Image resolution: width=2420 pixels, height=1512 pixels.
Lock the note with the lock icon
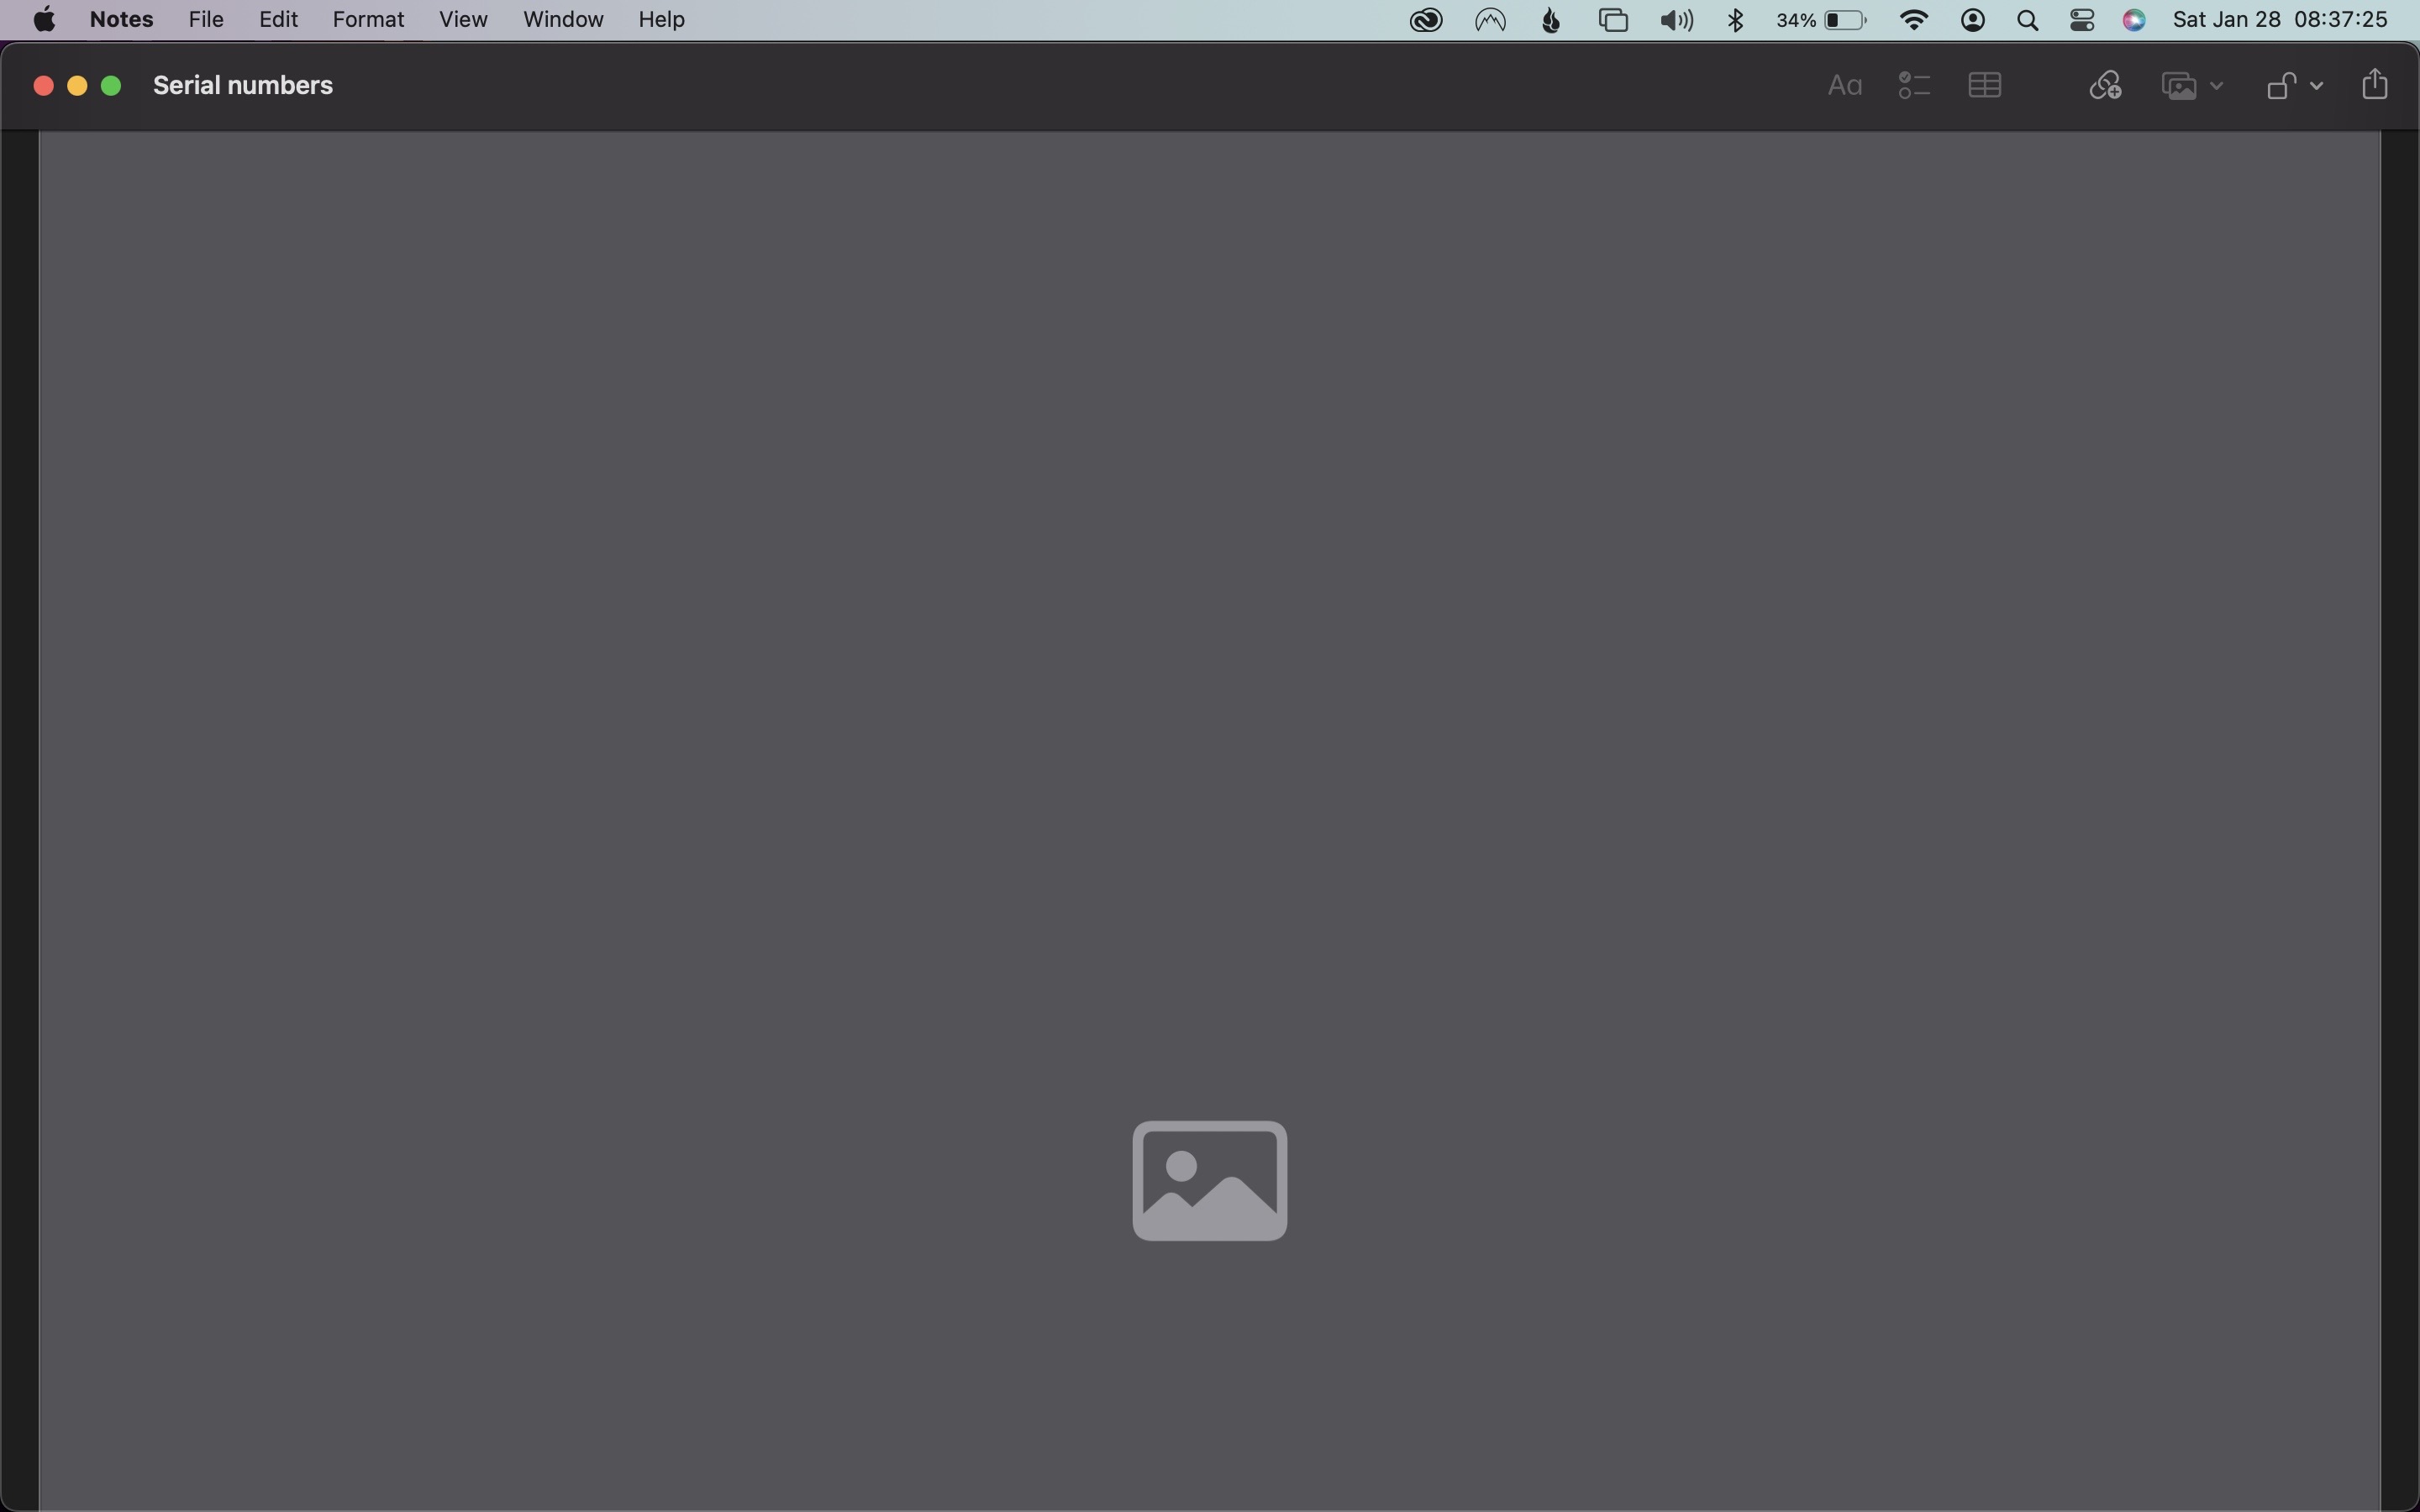tap(2281, 84)
